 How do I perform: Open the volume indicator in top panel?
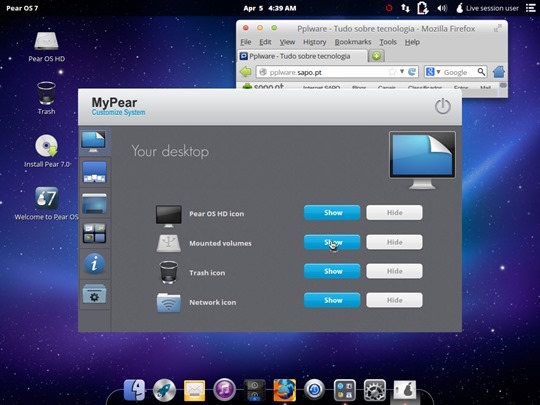442,8
